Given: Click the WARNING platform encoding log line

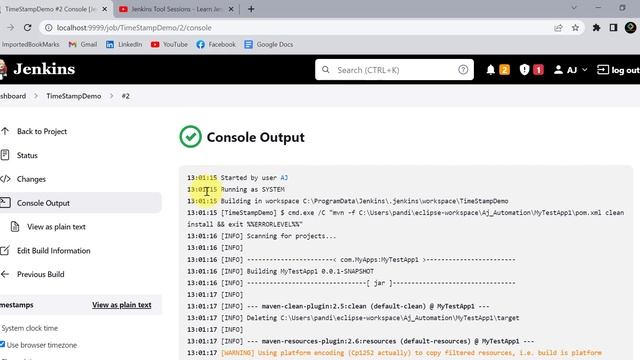Looking at the screenshot, I should coord(411,353).
